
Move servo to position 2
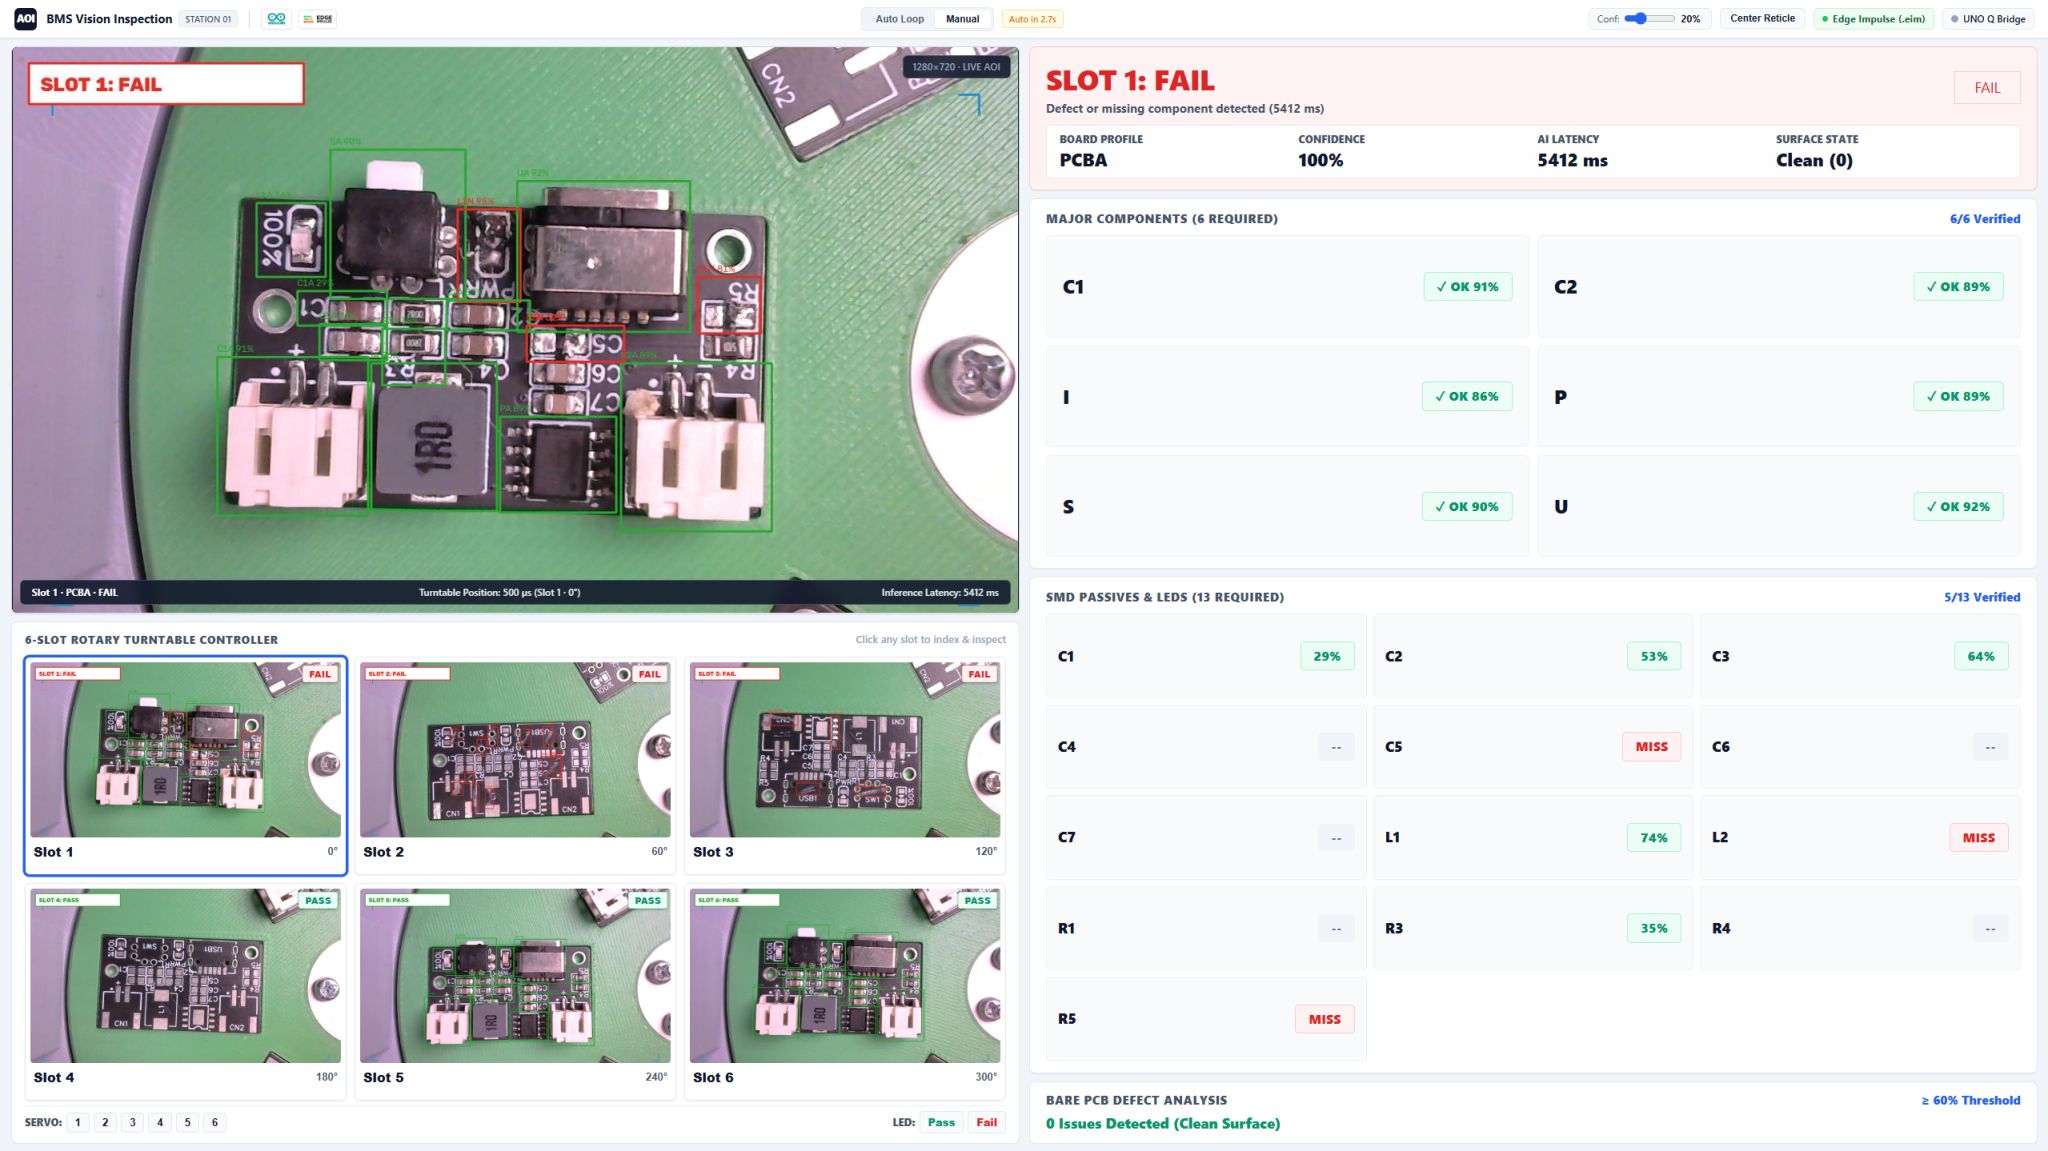tap(105, 1122)
